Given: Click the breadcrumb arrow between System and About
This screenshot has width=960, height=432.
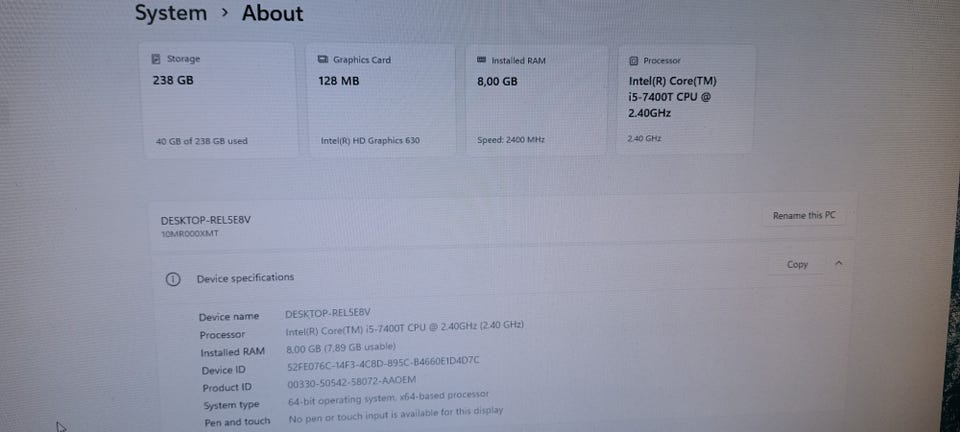Looking at the screenshot, I should tap(224, 13).
